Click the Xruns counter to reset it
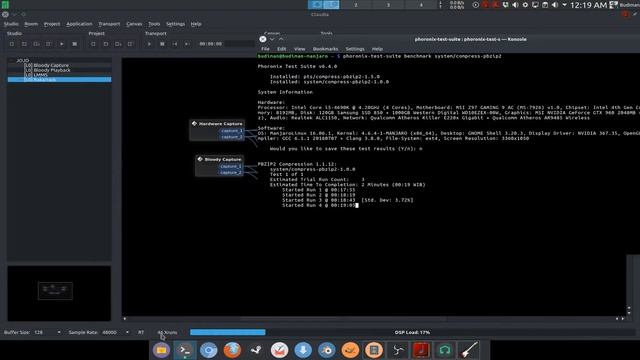Image resolution: width=640 pixels, height=360 pixels. (x=167, y=332)
